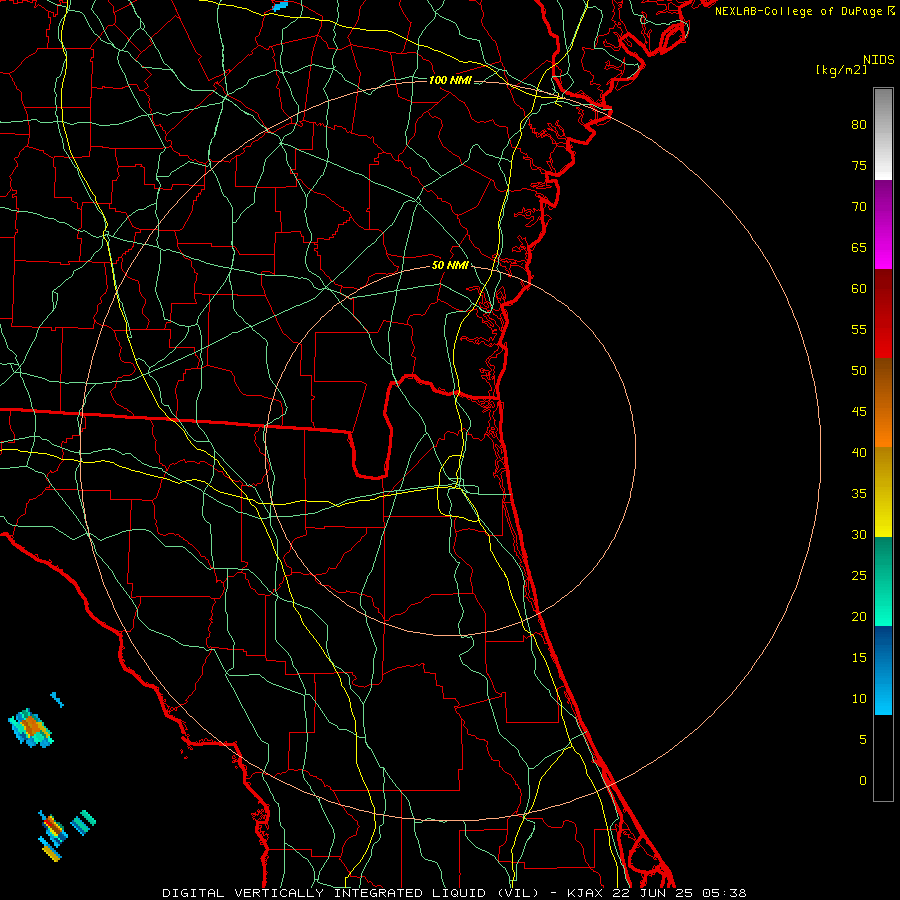Click the 40 value on the scale
Screen dimensions: 900x900
(x=859, y=452)
